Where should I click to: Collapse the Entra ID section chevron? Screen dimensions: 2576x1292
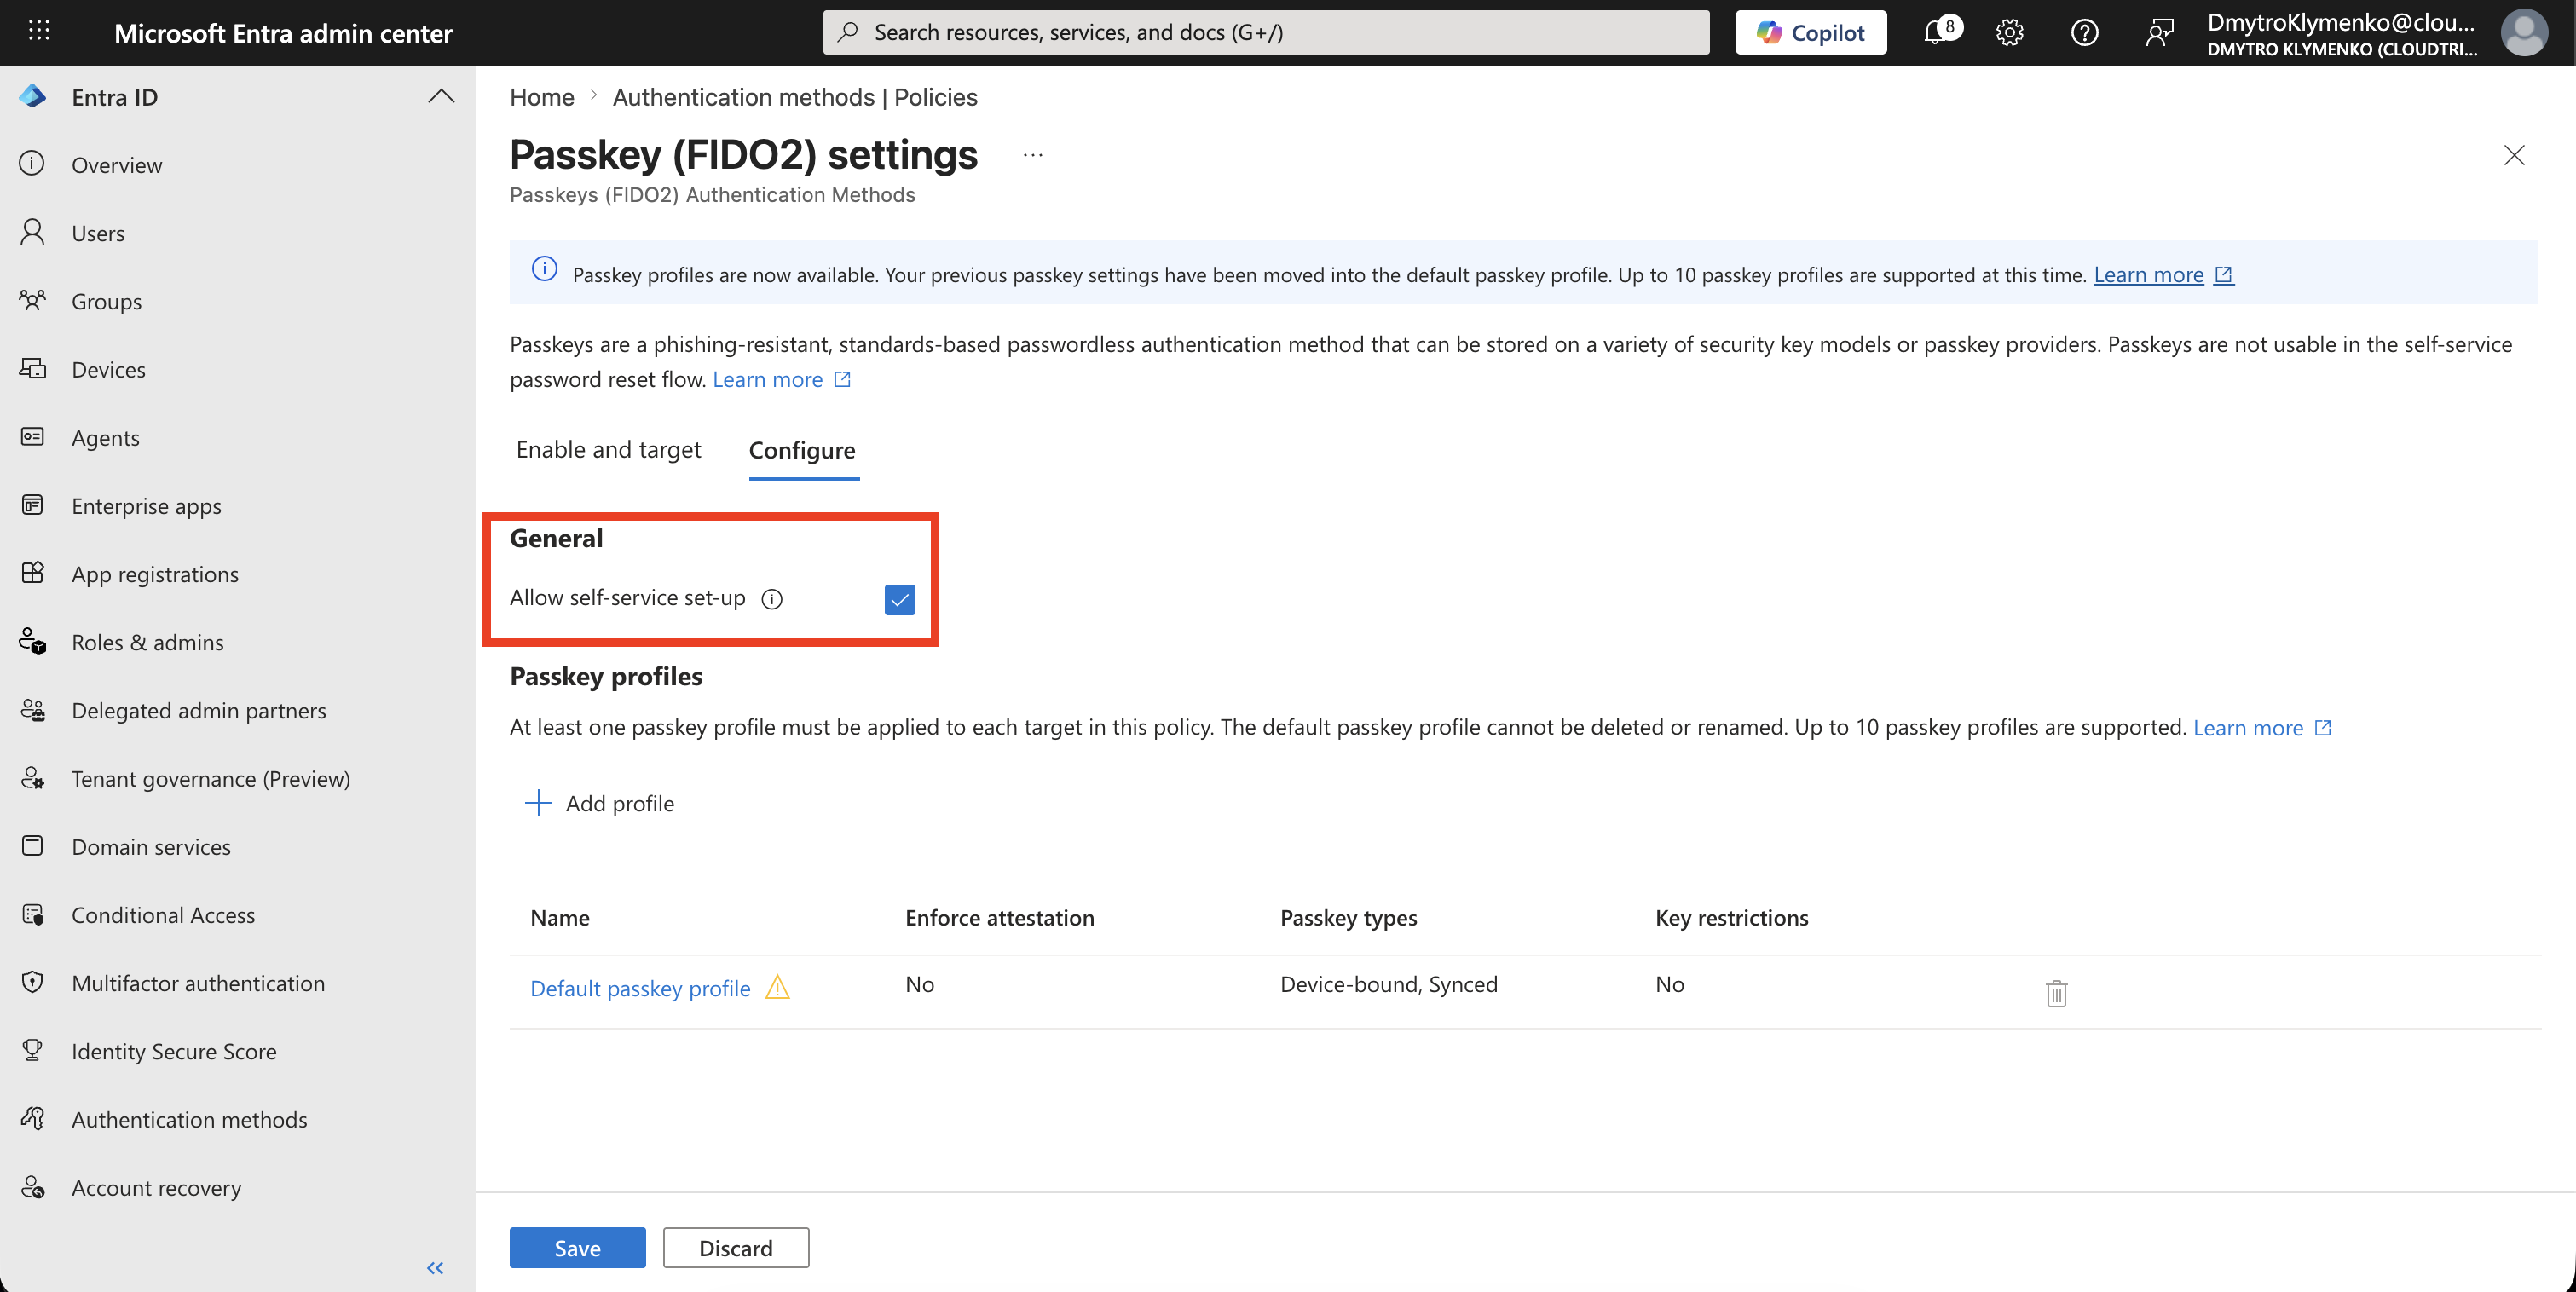click(x=441, y=96)
